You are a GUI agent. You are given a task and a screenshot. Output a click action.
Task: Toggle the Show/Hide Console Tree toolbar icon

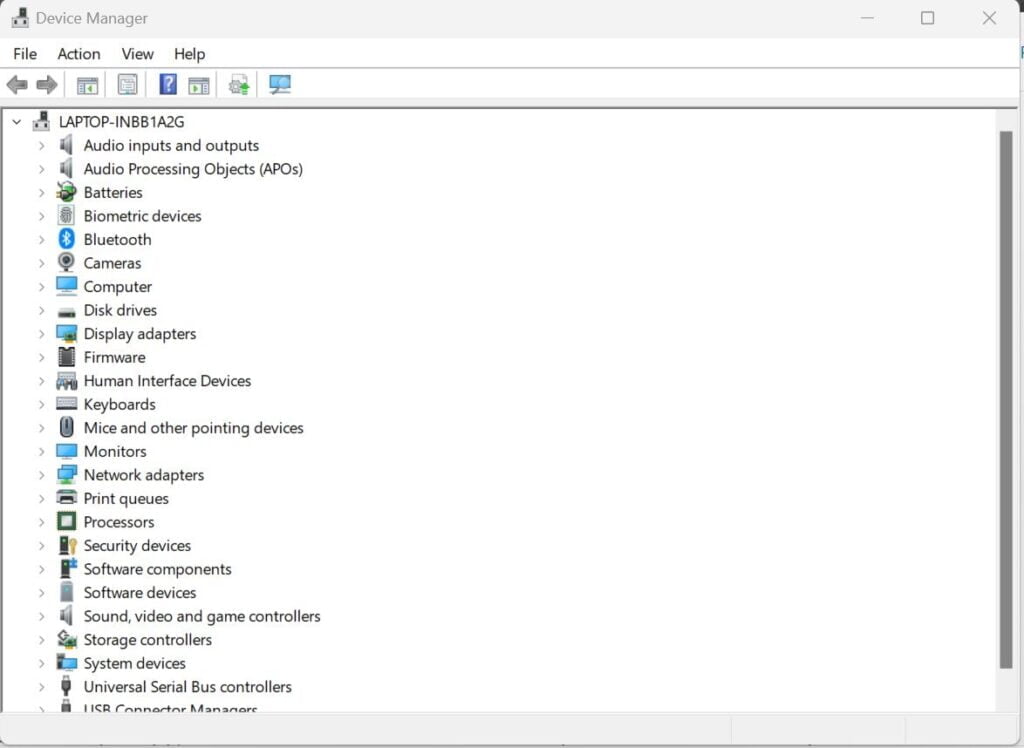pyautogui.click(x=86, y=84)
